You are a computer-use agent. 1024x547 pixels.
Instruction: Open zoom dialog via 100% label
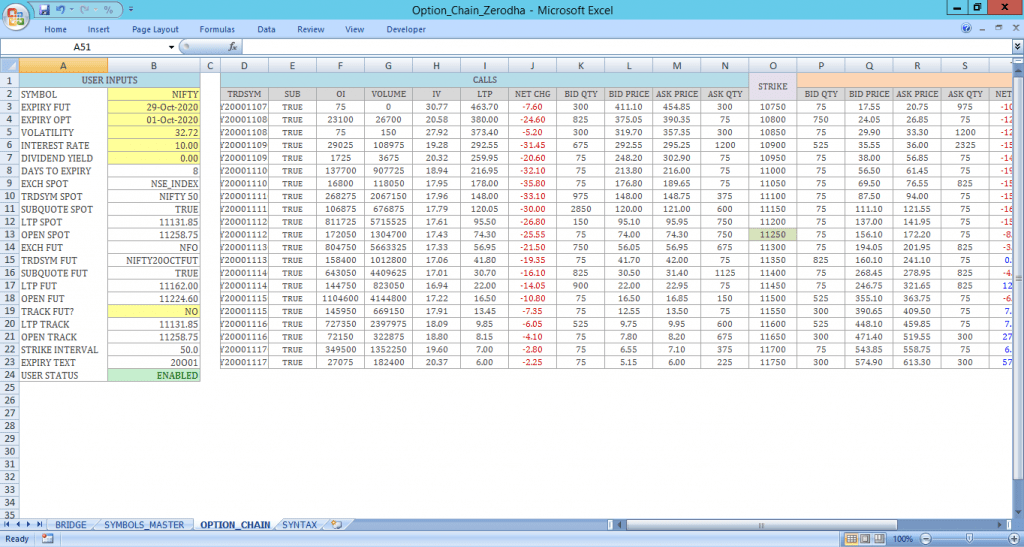coord(902,539)
